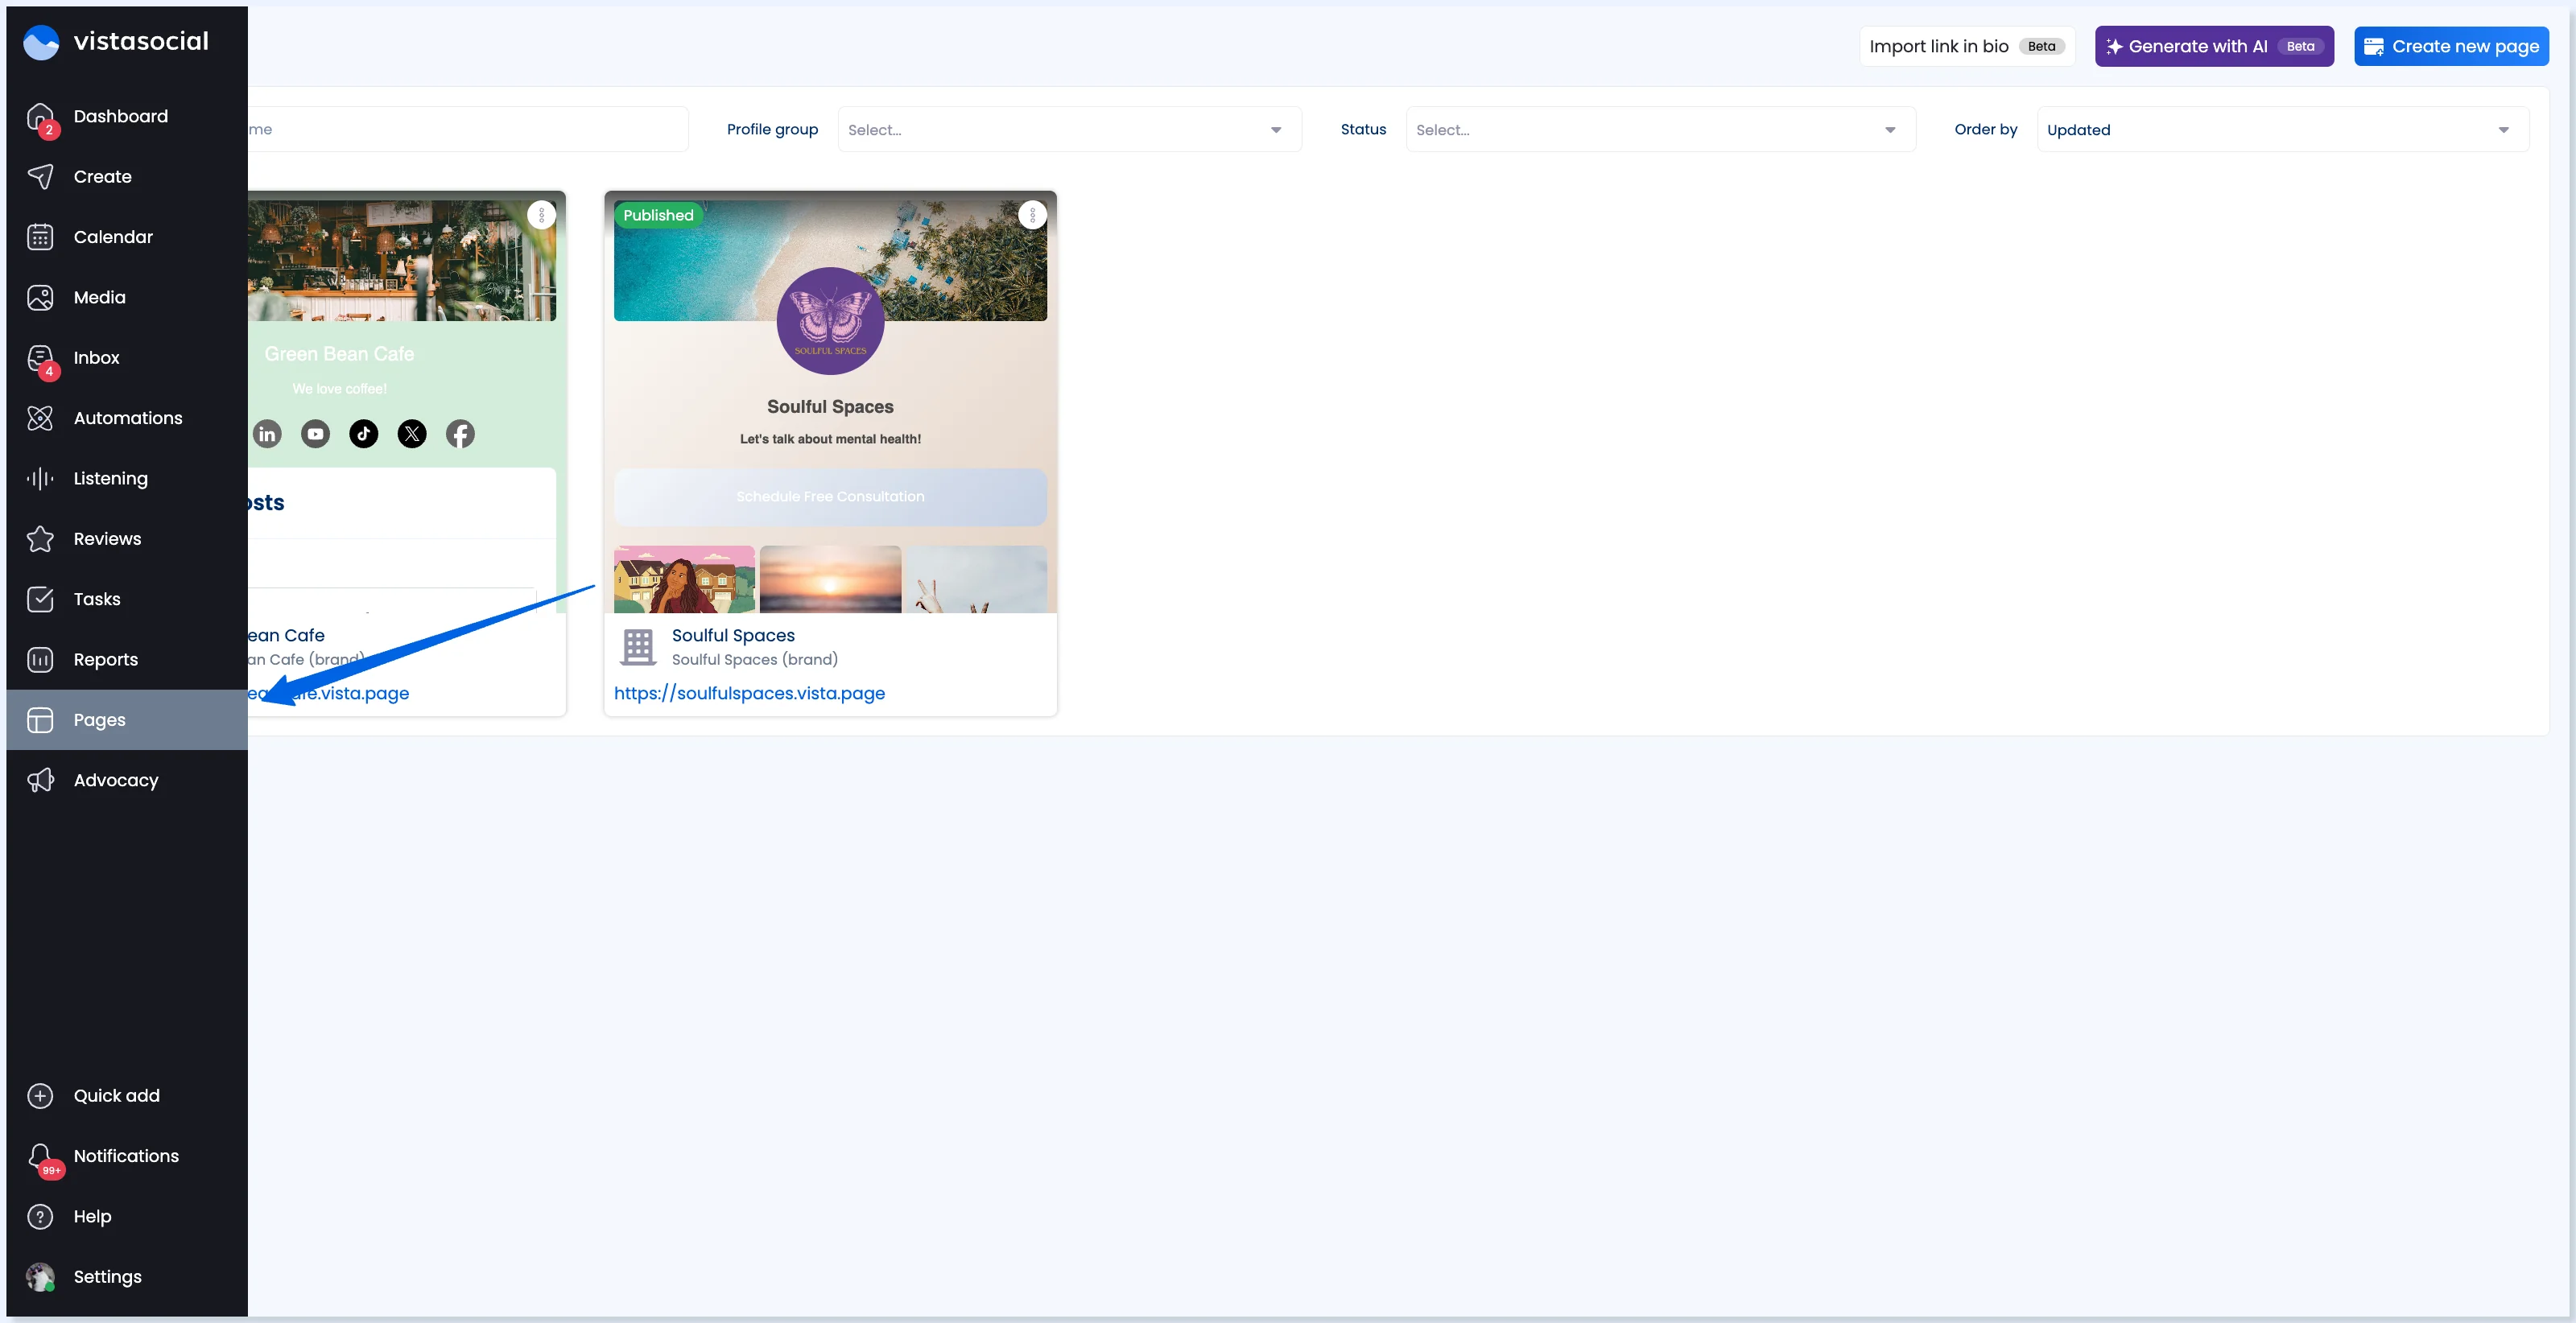Image resolution: width=2576 pixels, height=1323 pixels.
Task: Open the soulfulspaces.vista.page link
Action: [x=749, y=693]
